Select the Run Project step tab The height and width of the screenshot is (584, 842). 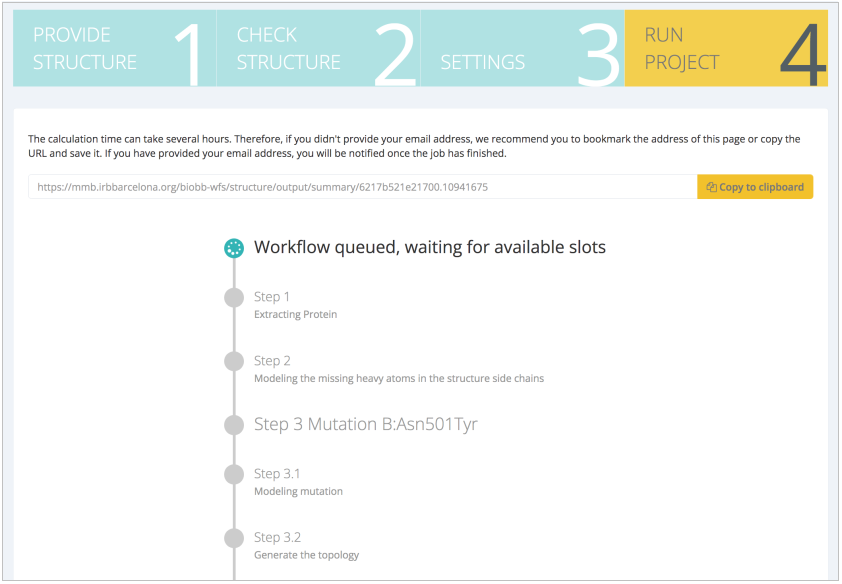726,48
